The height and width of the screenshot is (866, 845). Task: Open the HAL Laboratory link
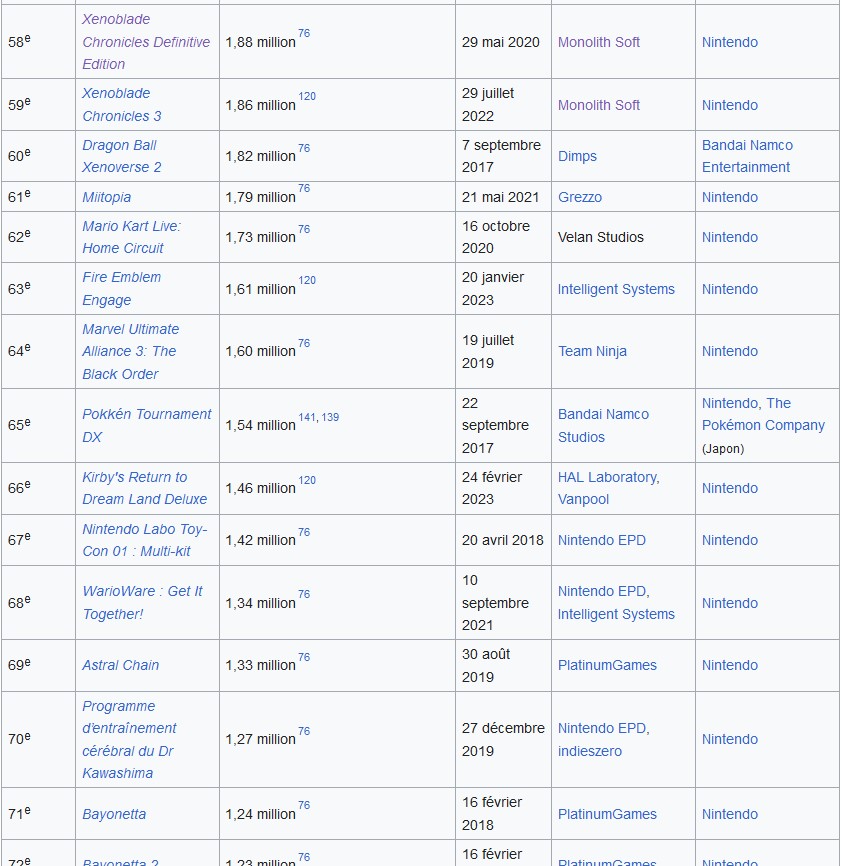(x=608, y=477)
